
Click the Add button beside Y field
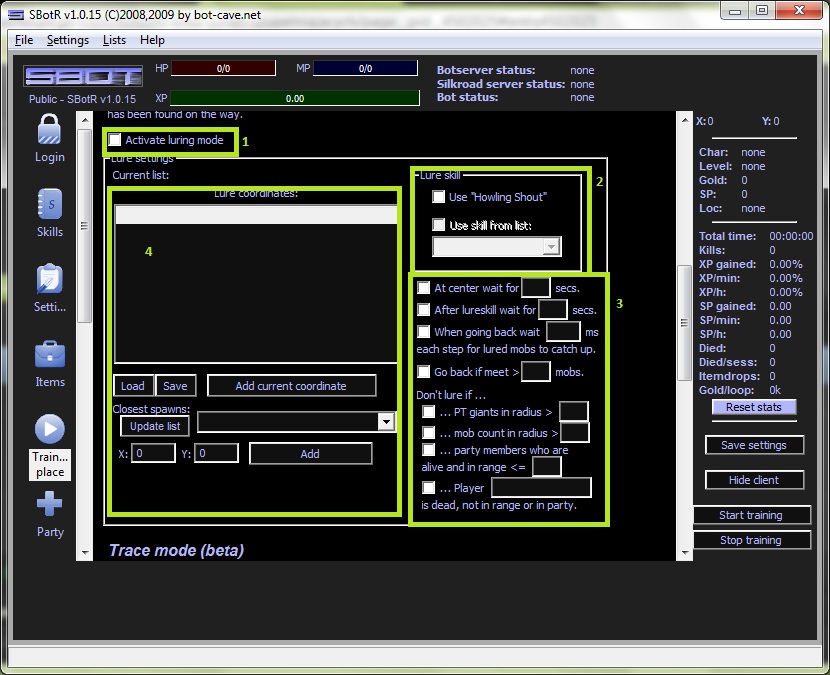310,454
